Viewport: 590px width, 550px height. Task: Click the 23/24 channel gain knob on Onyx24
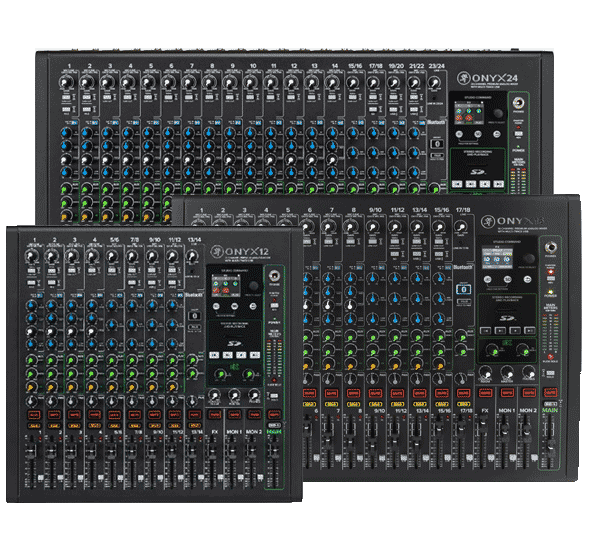coord(434,82)
